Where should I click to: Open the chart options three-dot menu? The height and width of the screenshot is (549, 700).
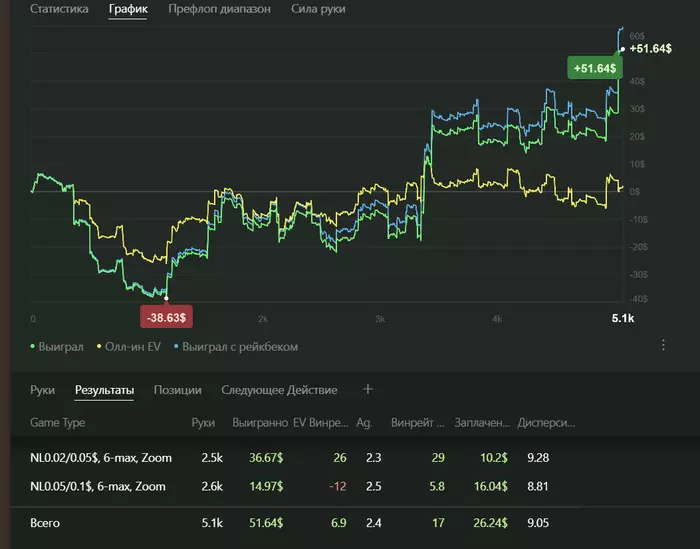click(x=663, y=345)
